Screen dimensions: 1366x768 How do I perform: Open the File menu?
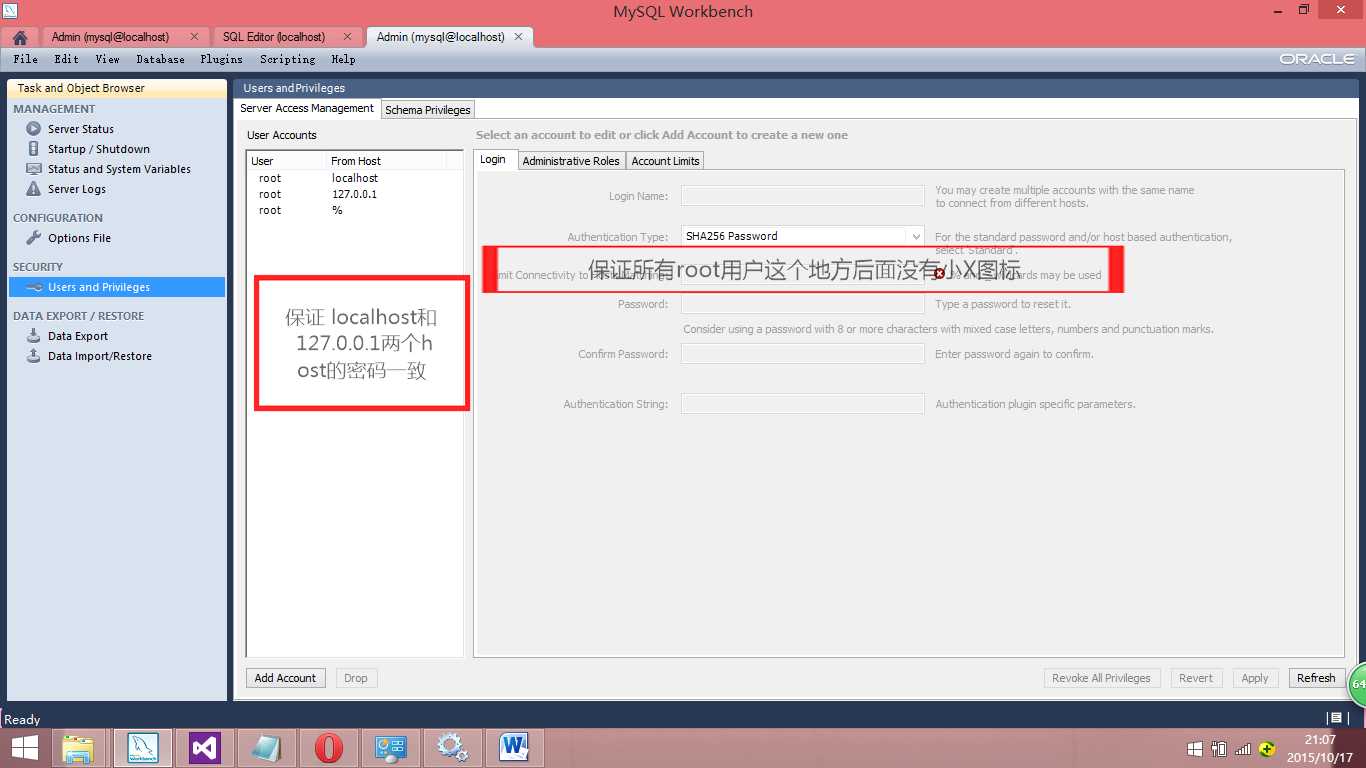point(26,60)
